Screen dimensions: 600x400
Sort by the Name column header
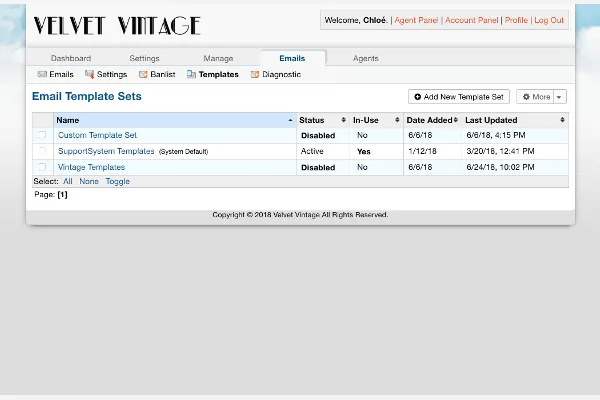point(175,120)
